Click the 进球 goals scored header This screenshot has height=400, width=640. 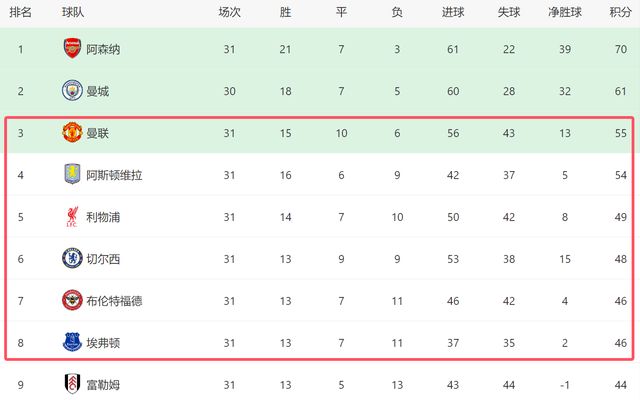tap(454, 13)
